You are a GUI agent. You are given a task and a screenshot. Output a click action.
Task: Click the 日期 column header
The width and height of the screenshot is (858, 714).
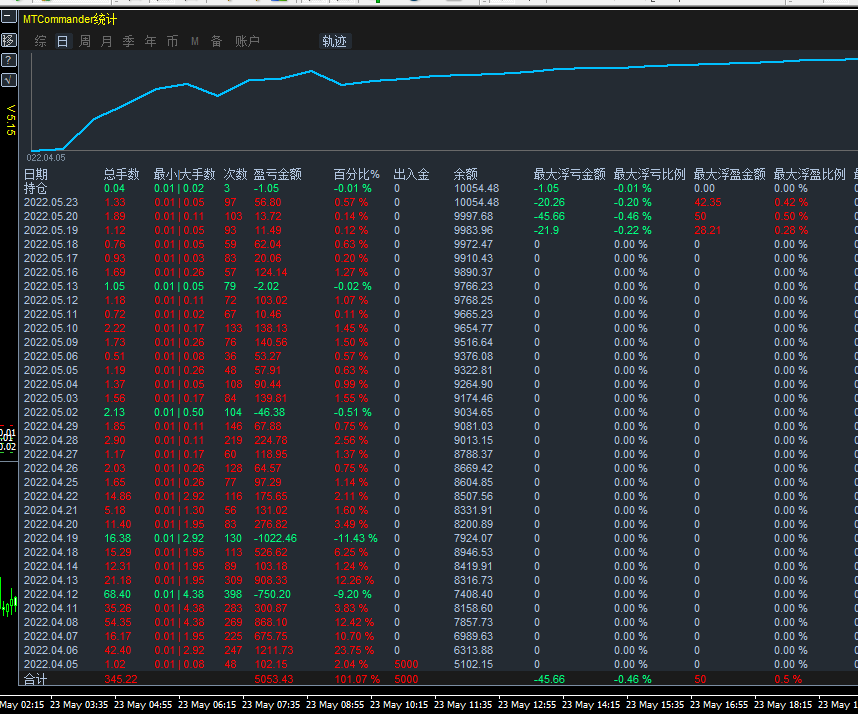(36, 174)
